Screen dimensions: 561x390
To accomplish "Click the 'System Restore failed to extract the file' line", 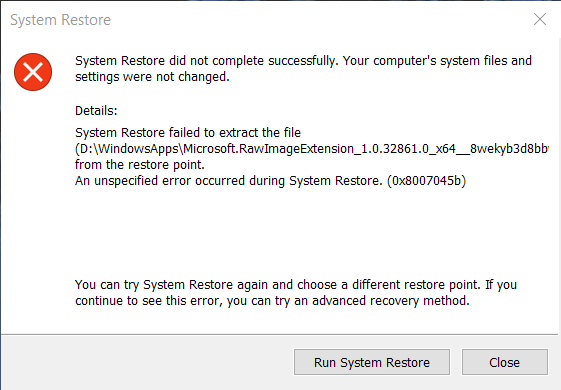I will pos(188,133).
